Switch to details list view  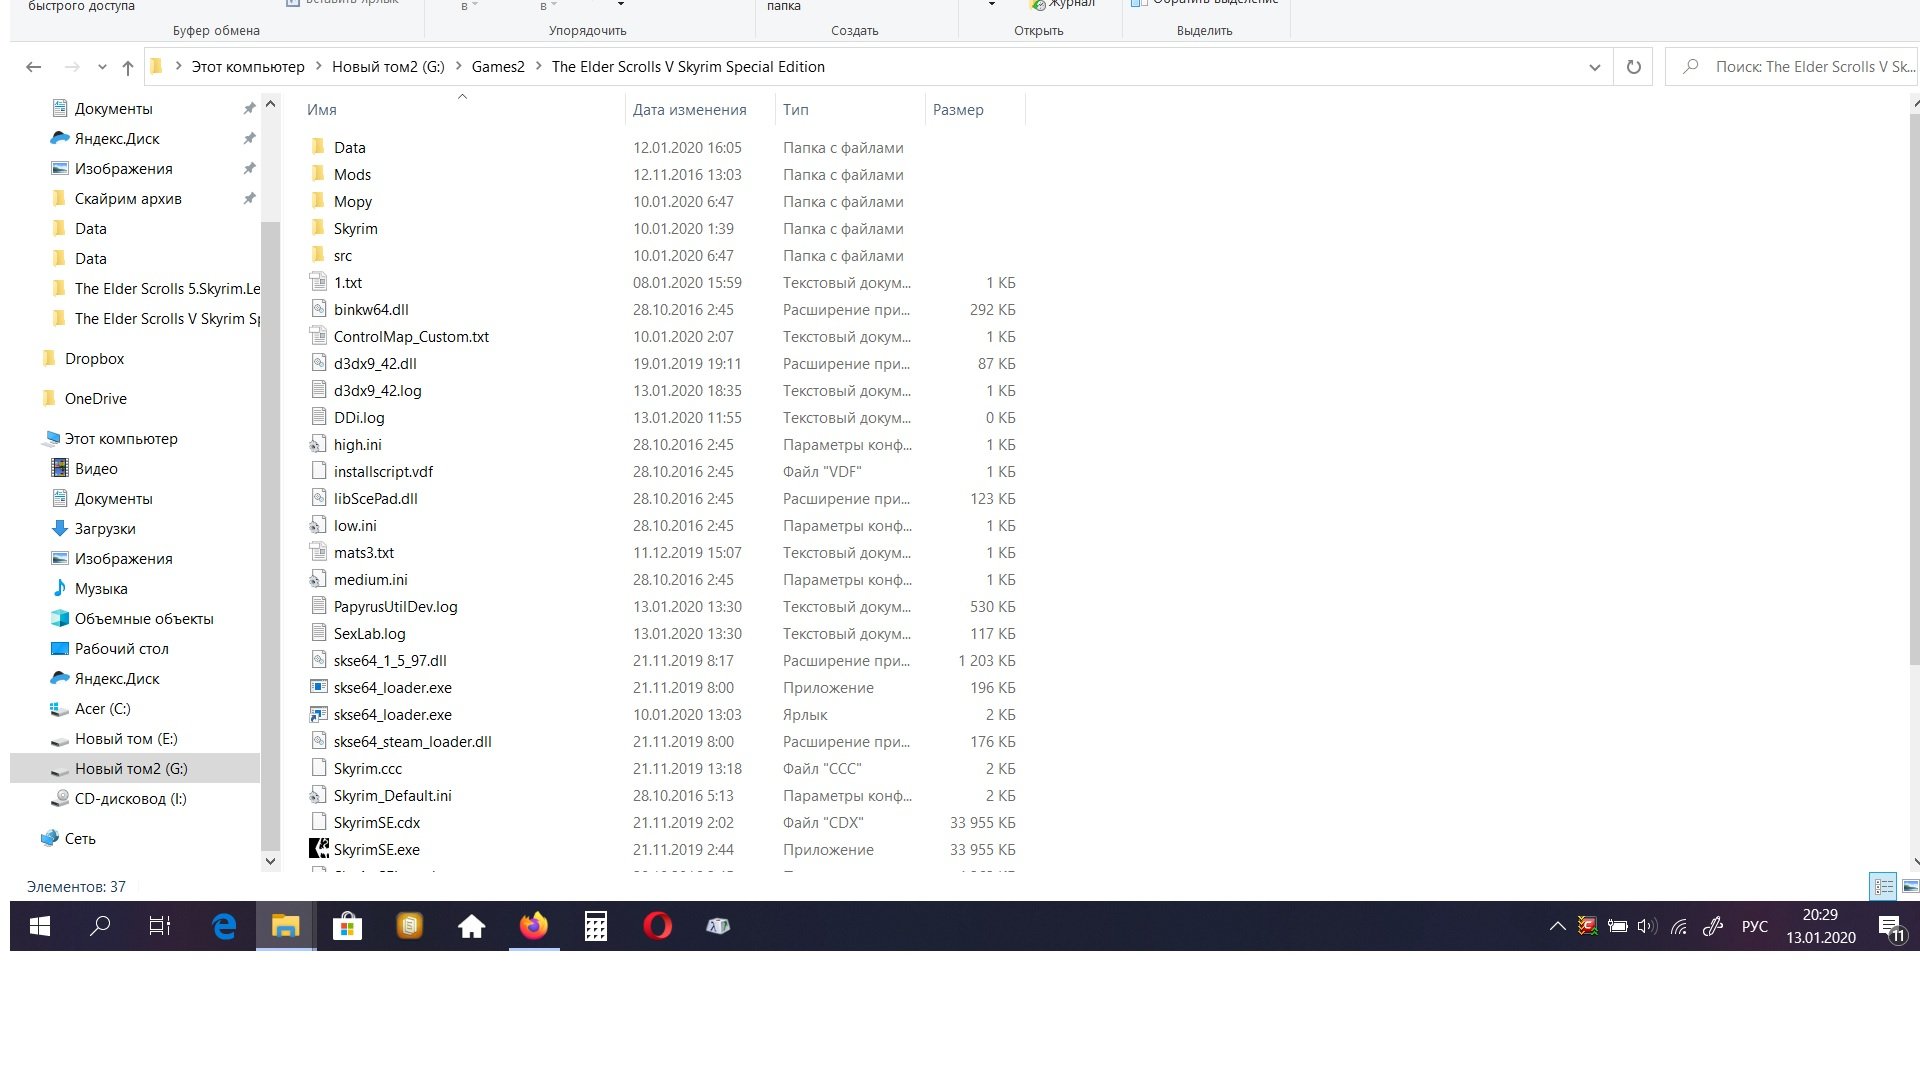(x=1883, y=886)
